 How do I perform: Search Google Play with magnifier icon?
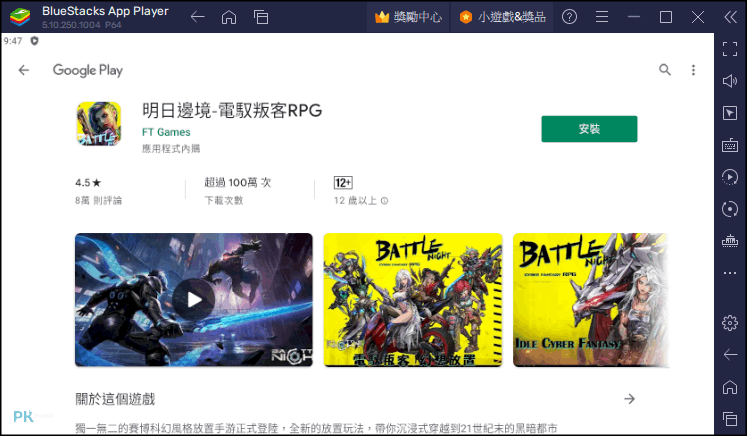(x=665, y=70)
